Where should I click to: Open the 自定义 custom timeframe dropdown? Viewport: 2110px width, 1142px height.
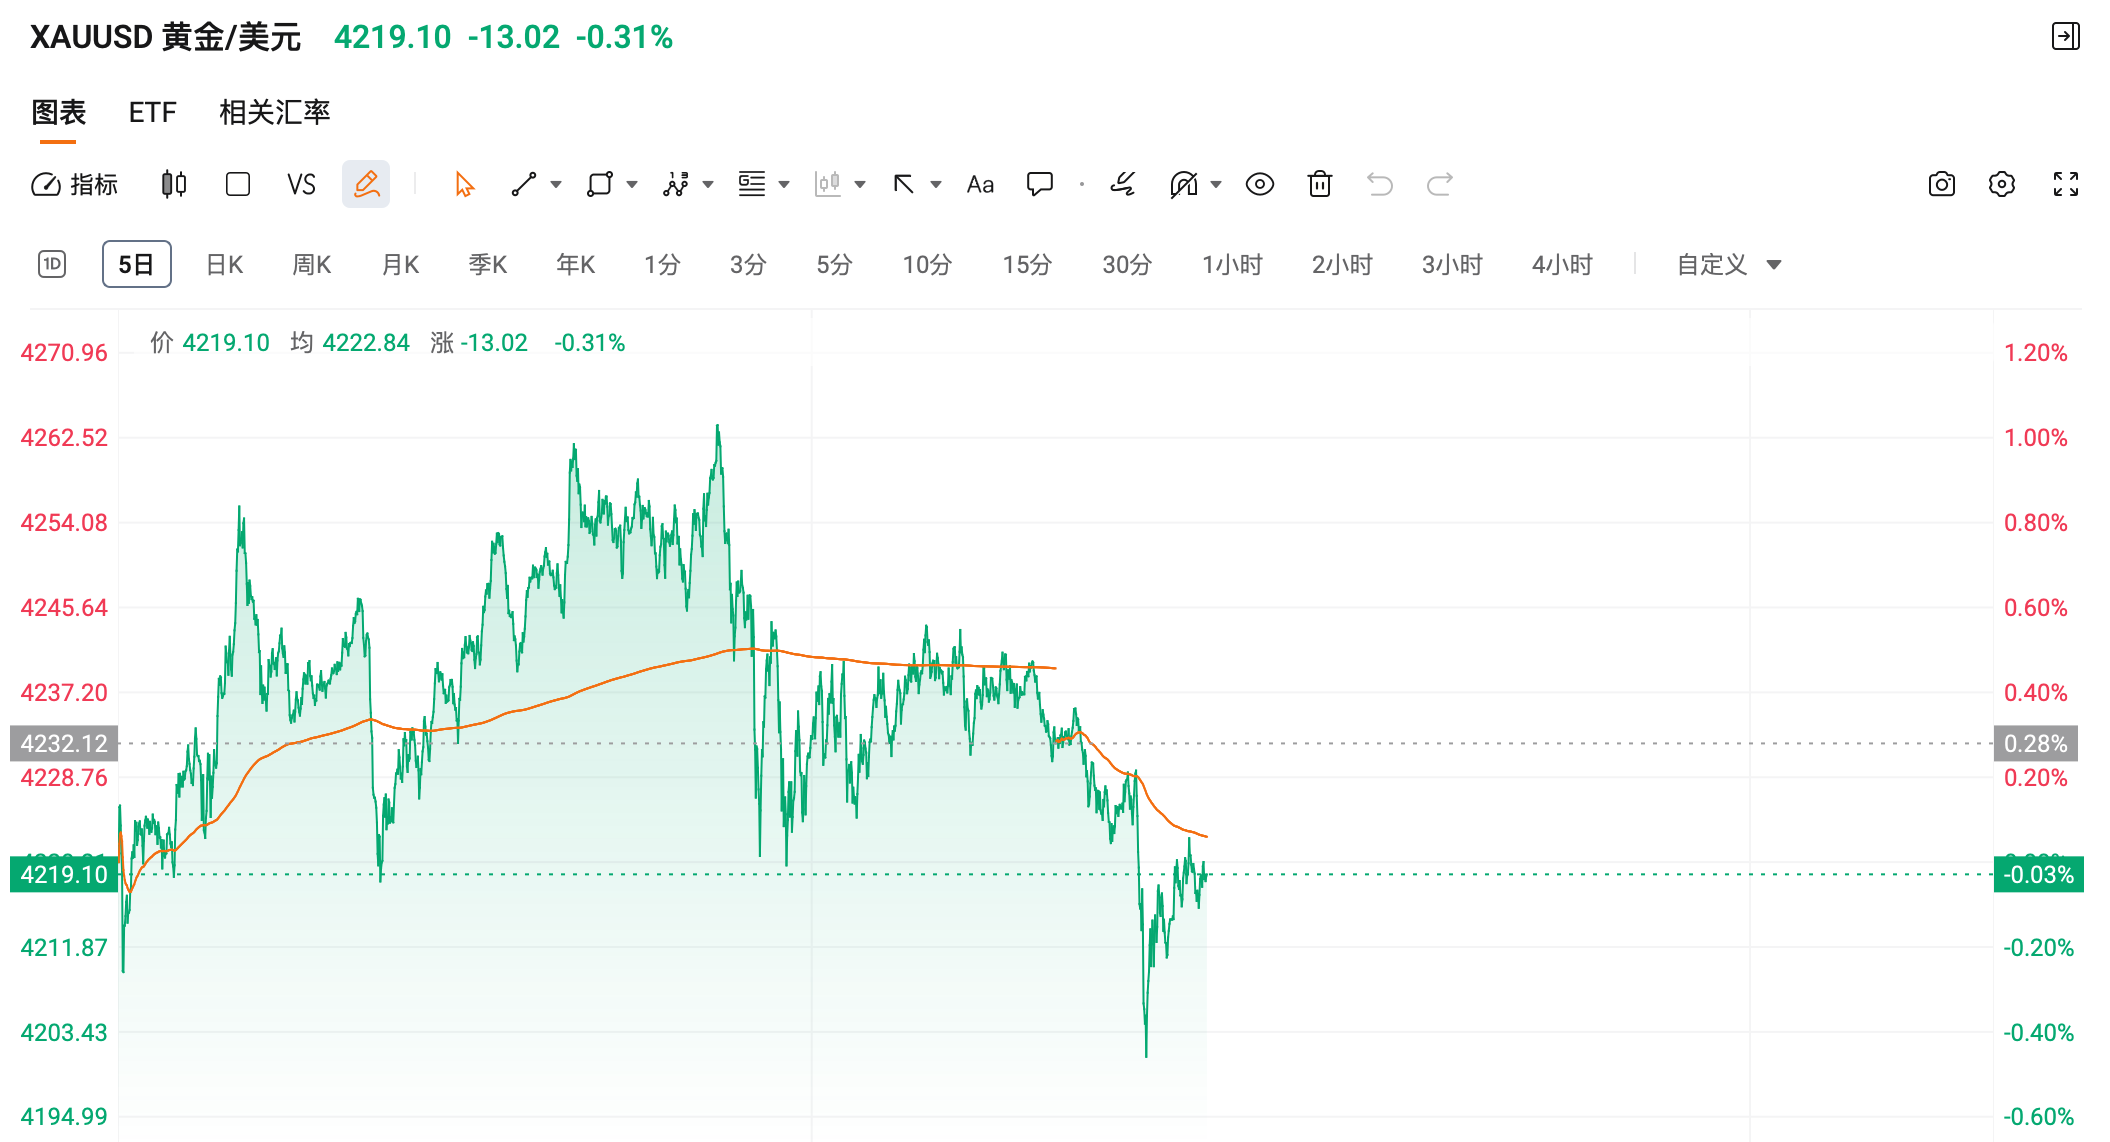[1729, 265]
